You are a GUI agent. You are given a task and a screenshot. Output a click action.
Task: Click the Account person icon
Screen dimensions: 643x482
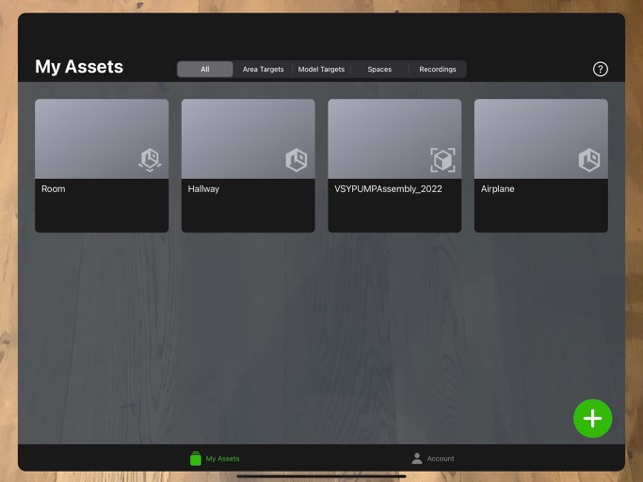pos(417,458)
